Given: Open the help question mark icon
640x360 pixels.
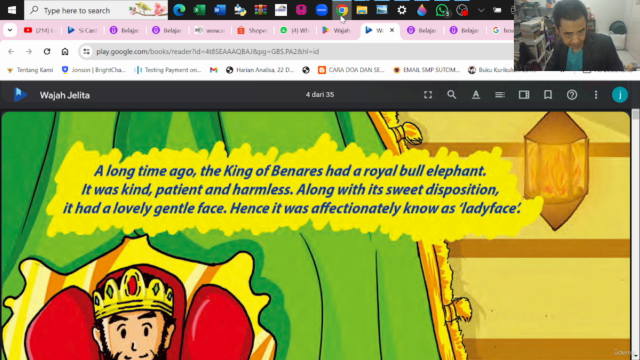Looking at the screenshot, I should click(572, 95).
